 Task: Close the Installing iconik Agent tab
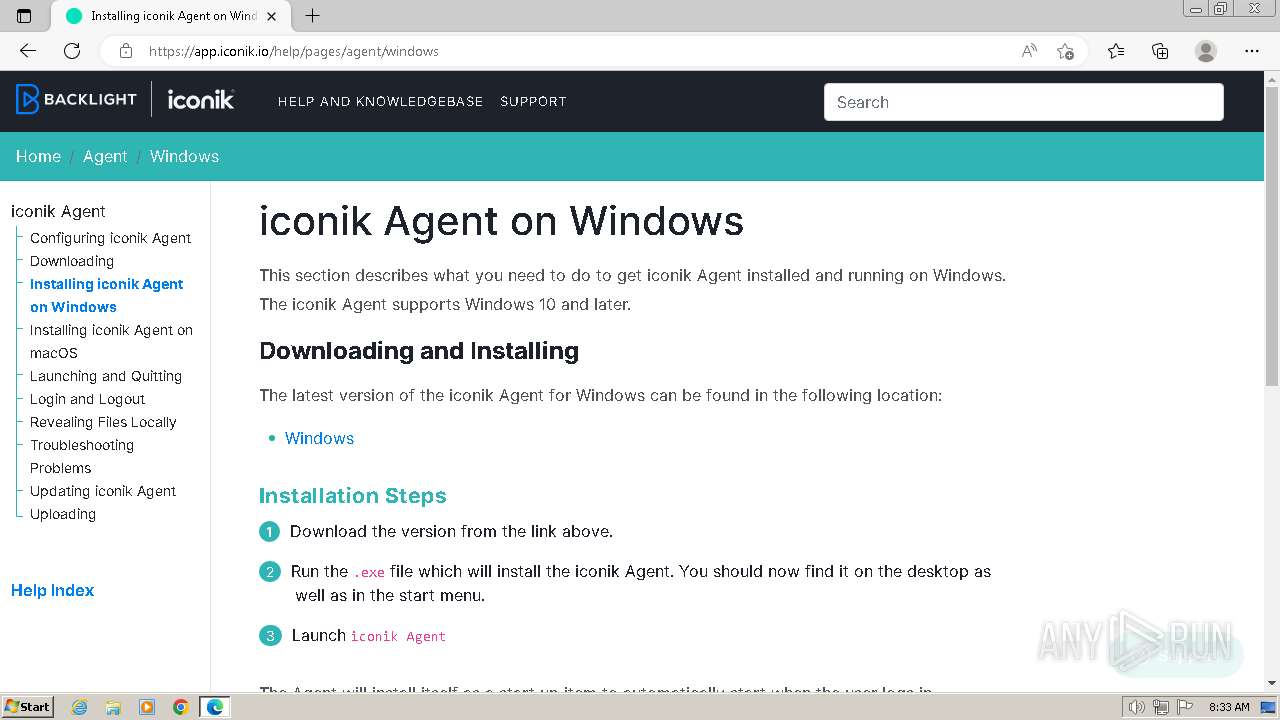pos(272,16)
